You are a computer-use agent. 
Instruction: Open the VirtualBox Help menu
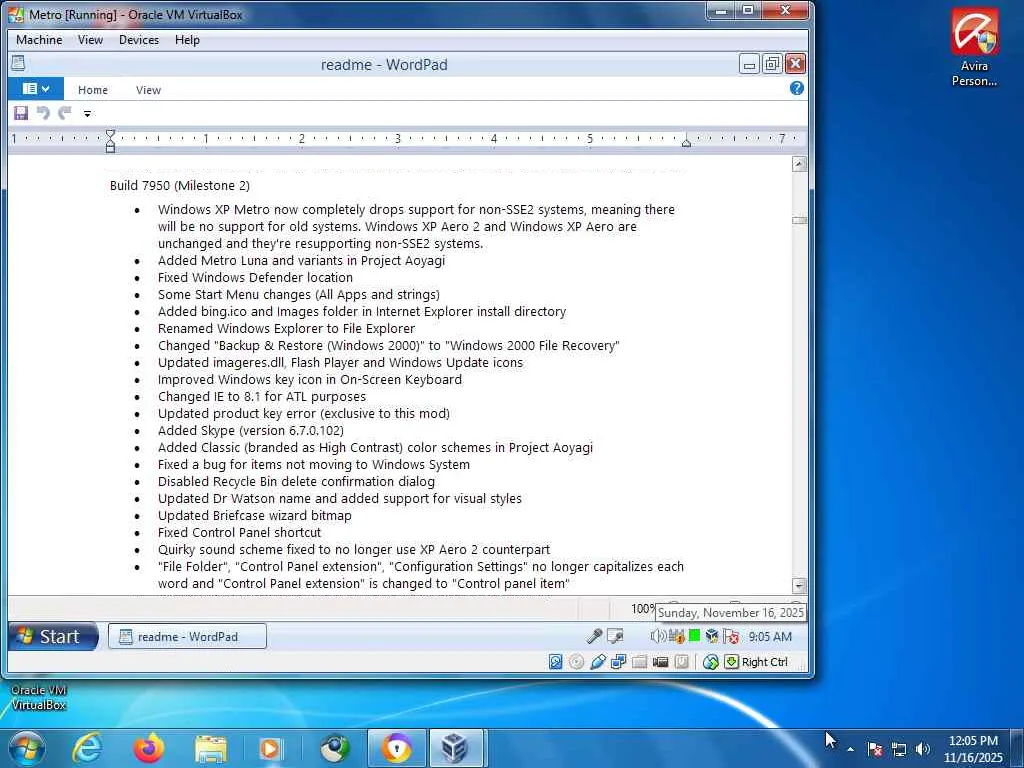tap(187, 40)
